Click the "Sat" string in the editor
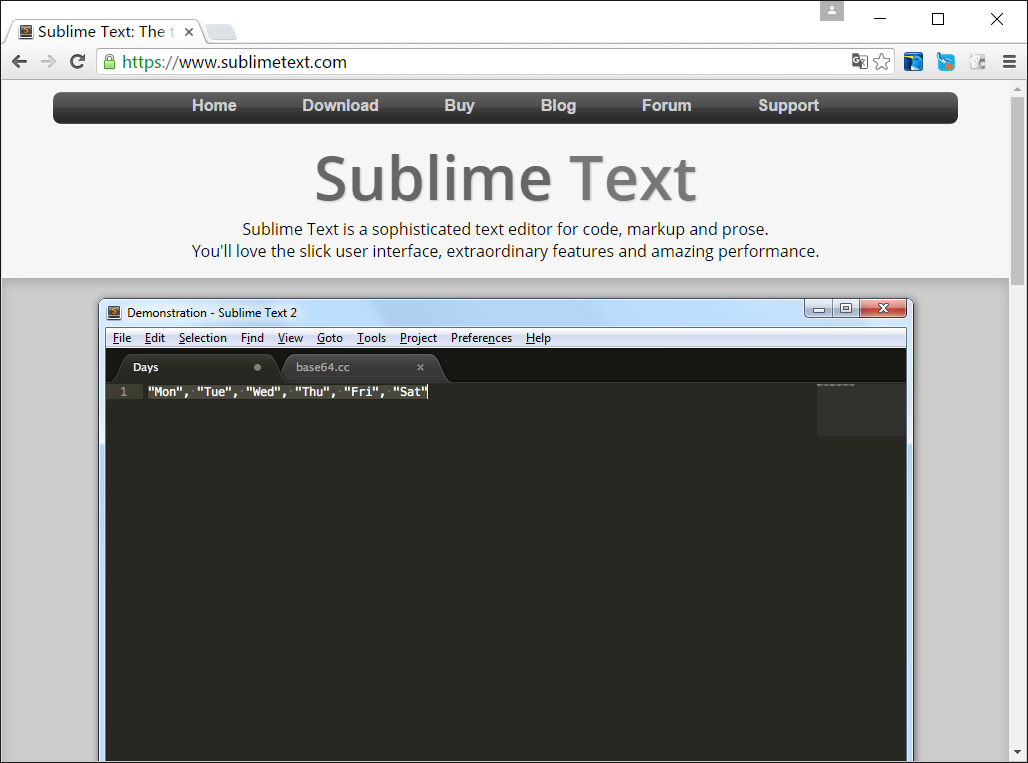This screenshot has height=763, width=1028. pyautogui.click(x=410, y=391)
